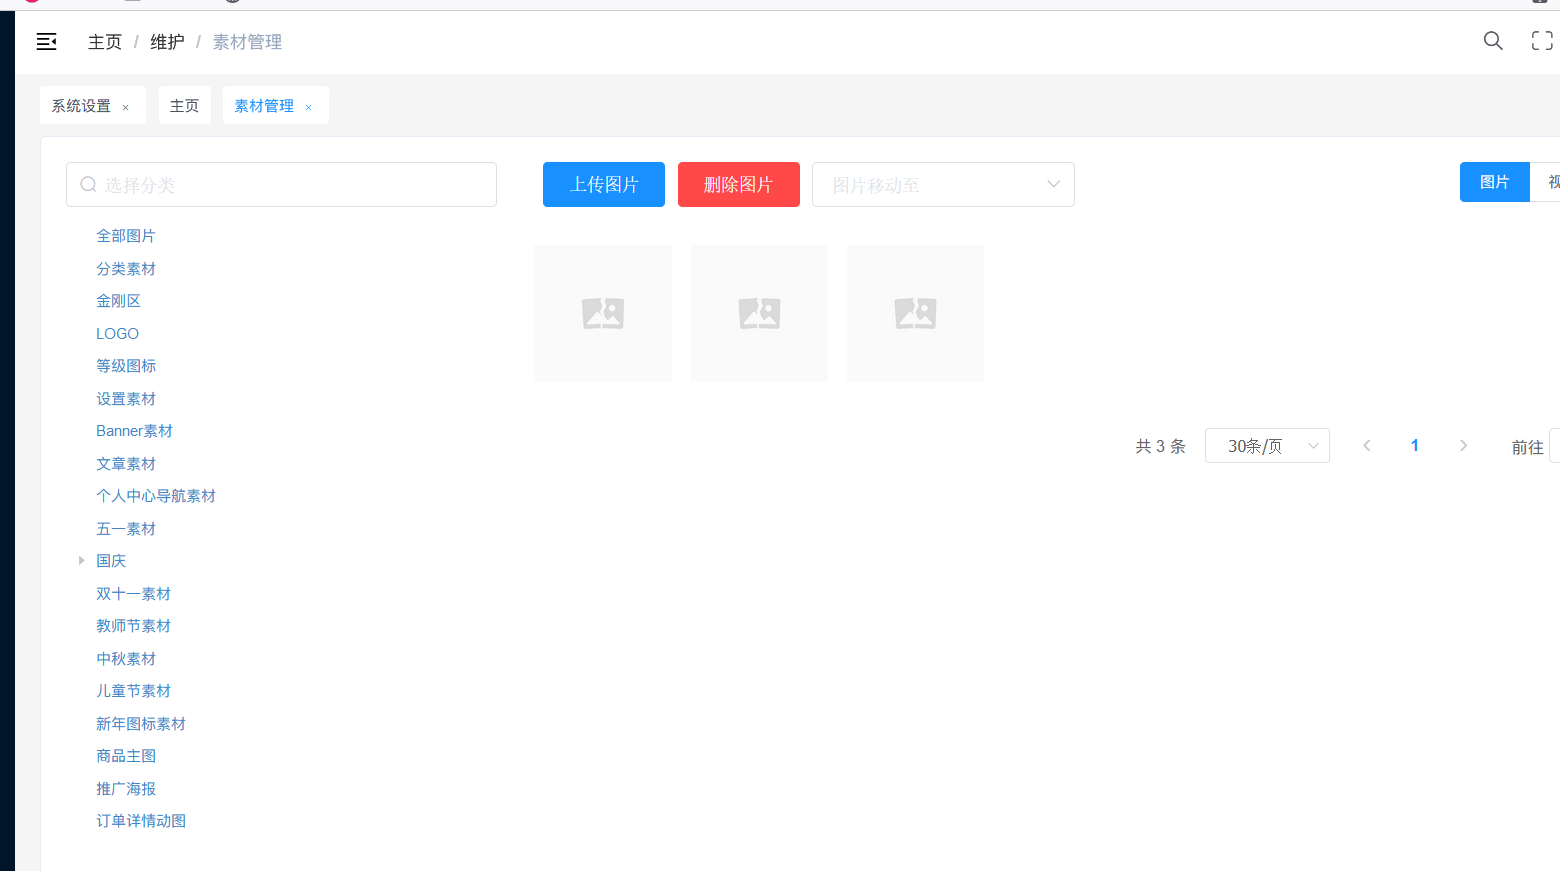The height and width of the screenshot is (871, 1560).
Task: Select the third image thumbnail
Action: [915, 313]
